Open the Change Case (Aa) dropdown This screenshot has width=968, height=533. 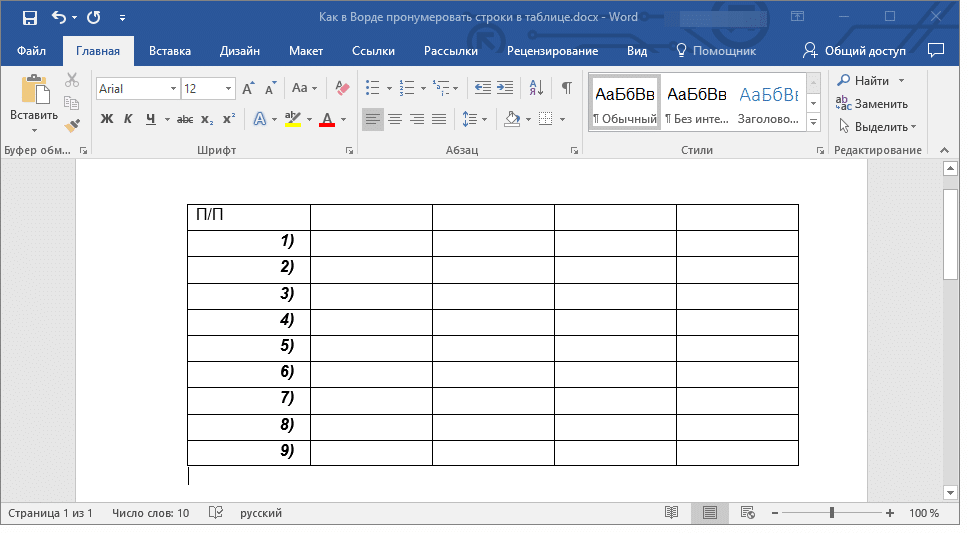click(304, 88)
